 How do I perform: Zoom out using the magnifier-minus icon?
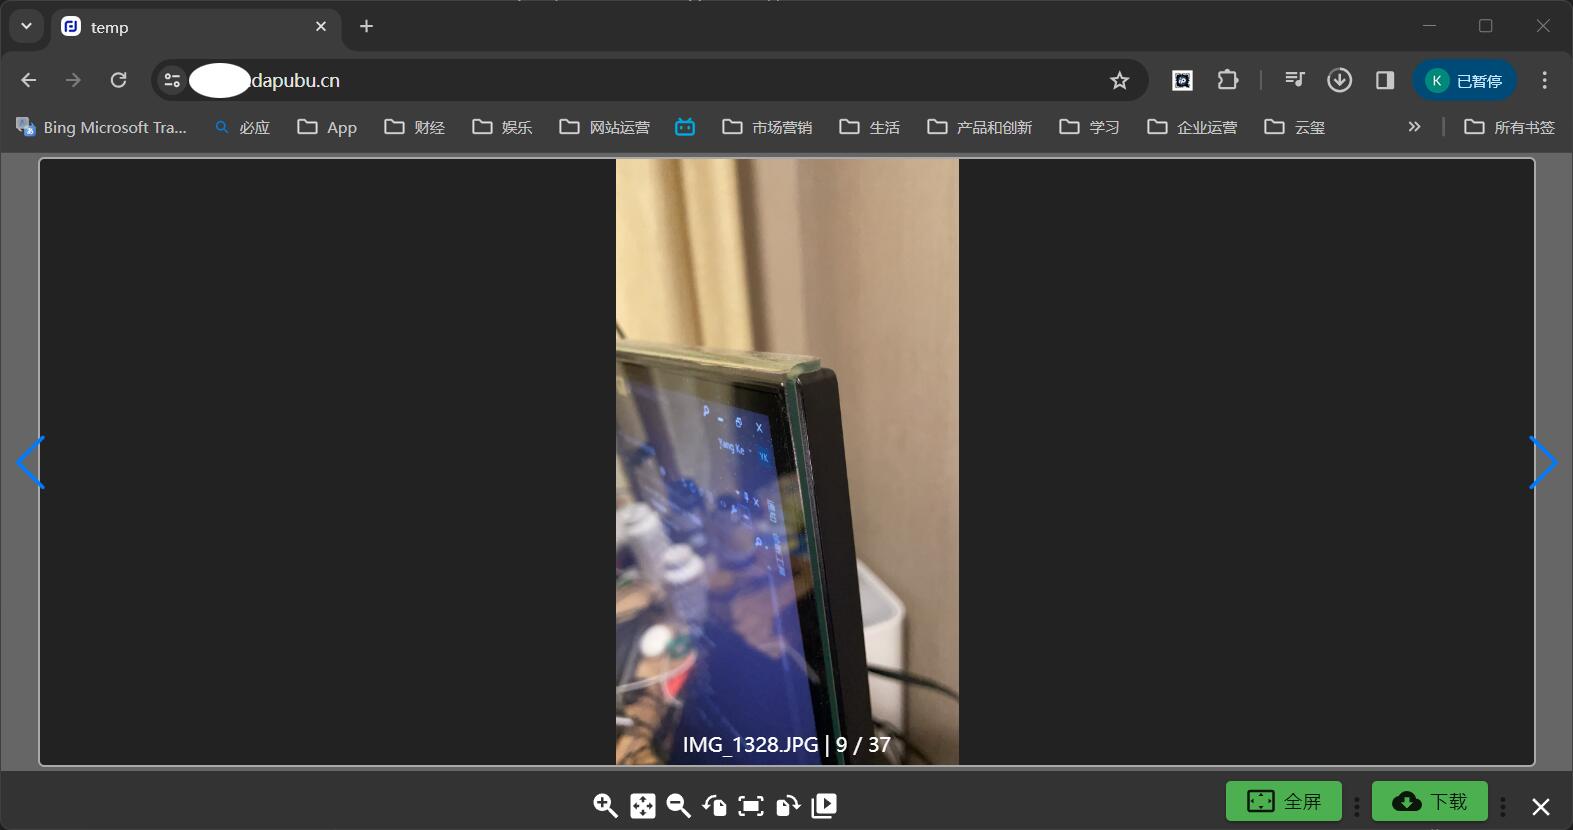click(x=679, y=805)
